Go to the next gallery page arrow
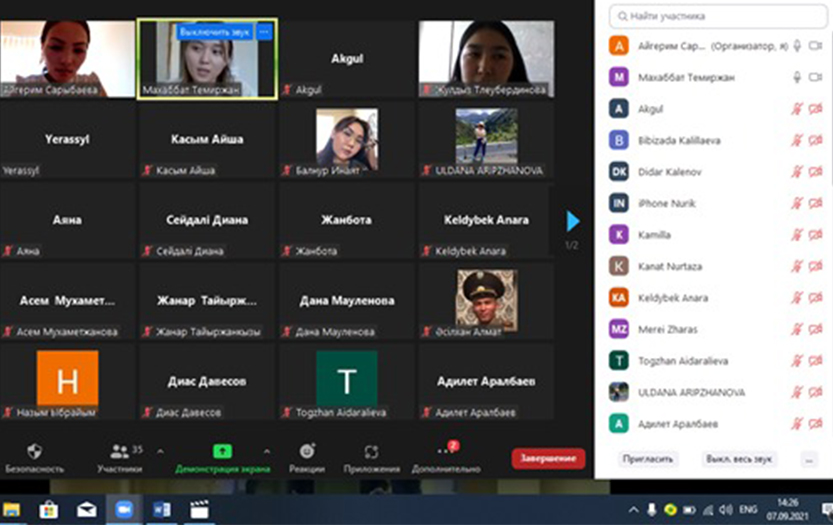The width and height of the screenshot is (833, 525). (572, 220)
